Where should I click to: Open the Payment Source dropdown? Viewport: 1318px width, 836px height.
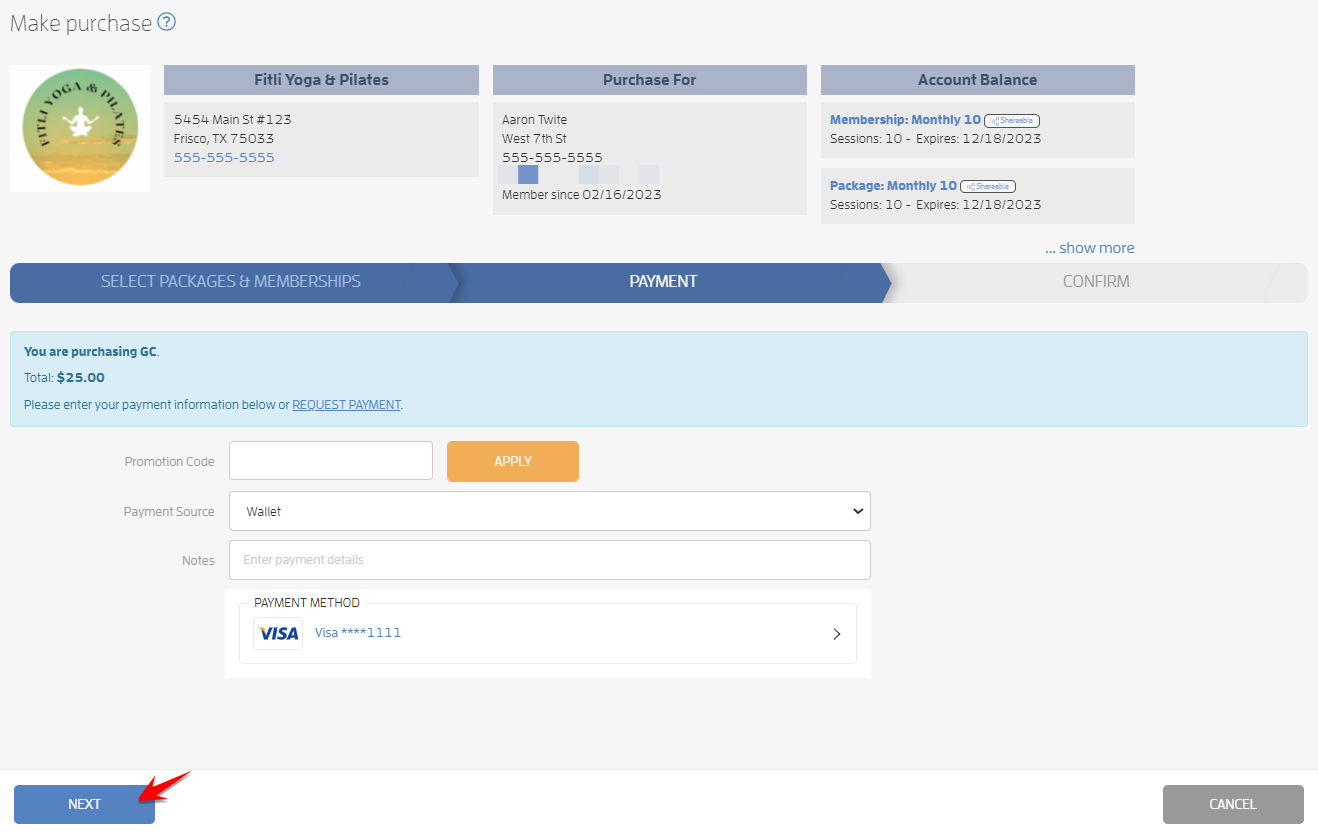(x=550, y=511)
